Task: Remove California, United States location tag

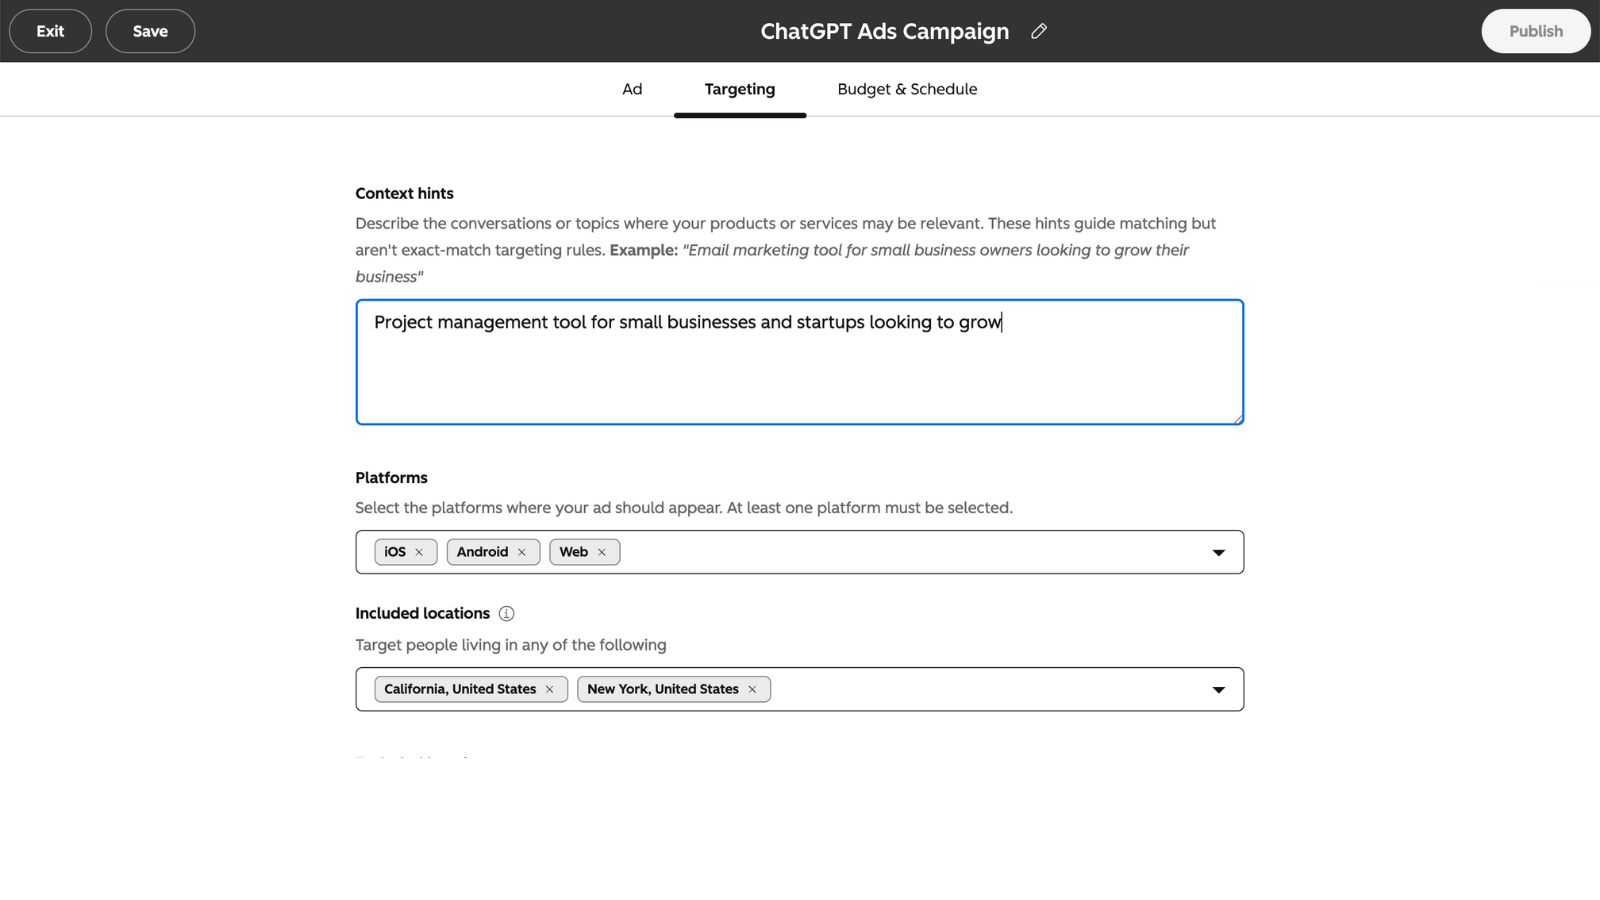Action: [x=550, y=689]
